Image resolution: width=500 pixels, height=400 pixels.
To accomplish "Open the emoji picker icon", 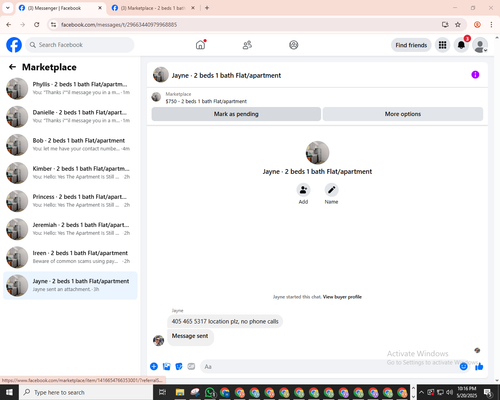I will [x=463, y=367].
